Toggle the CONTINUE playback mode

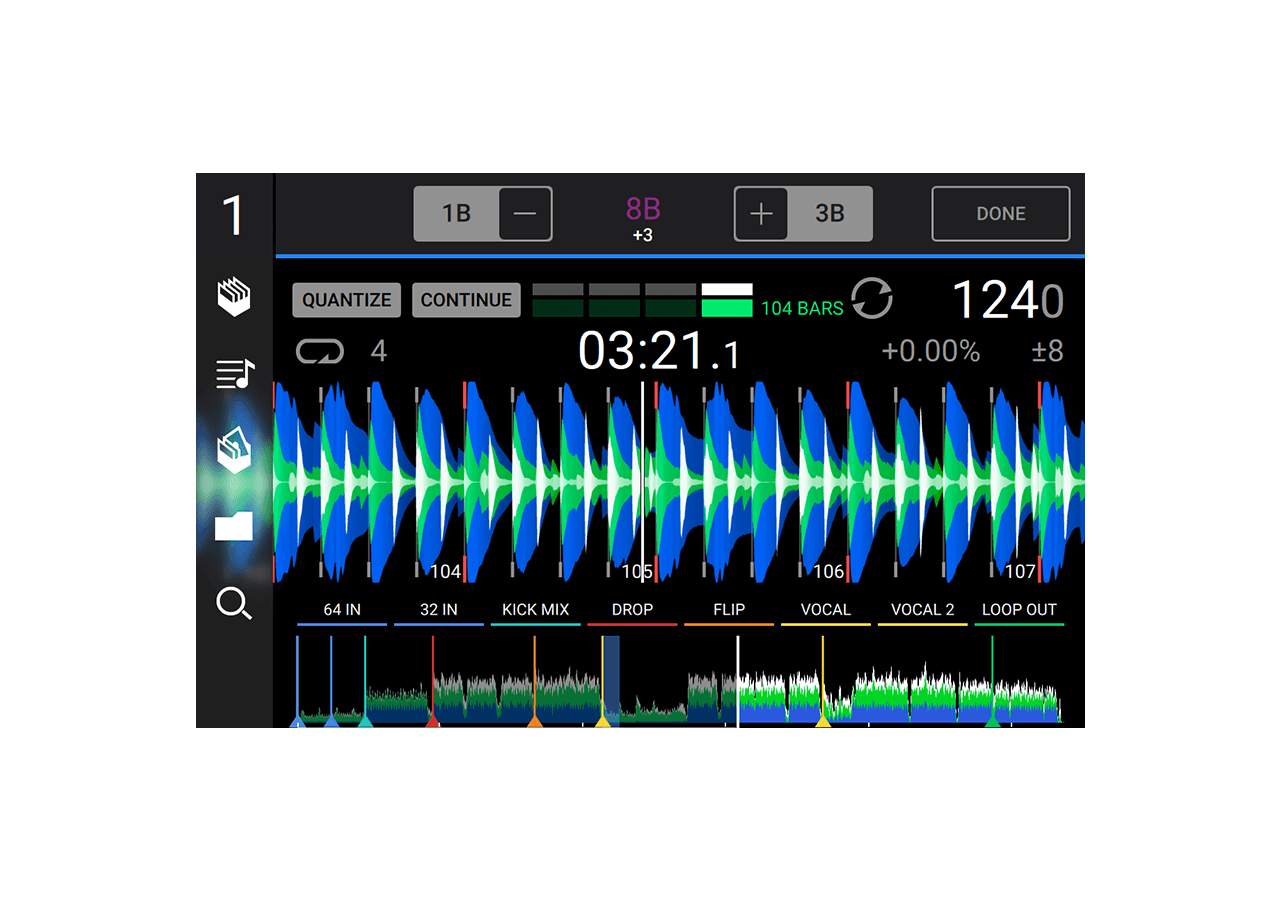coord(466,300)
